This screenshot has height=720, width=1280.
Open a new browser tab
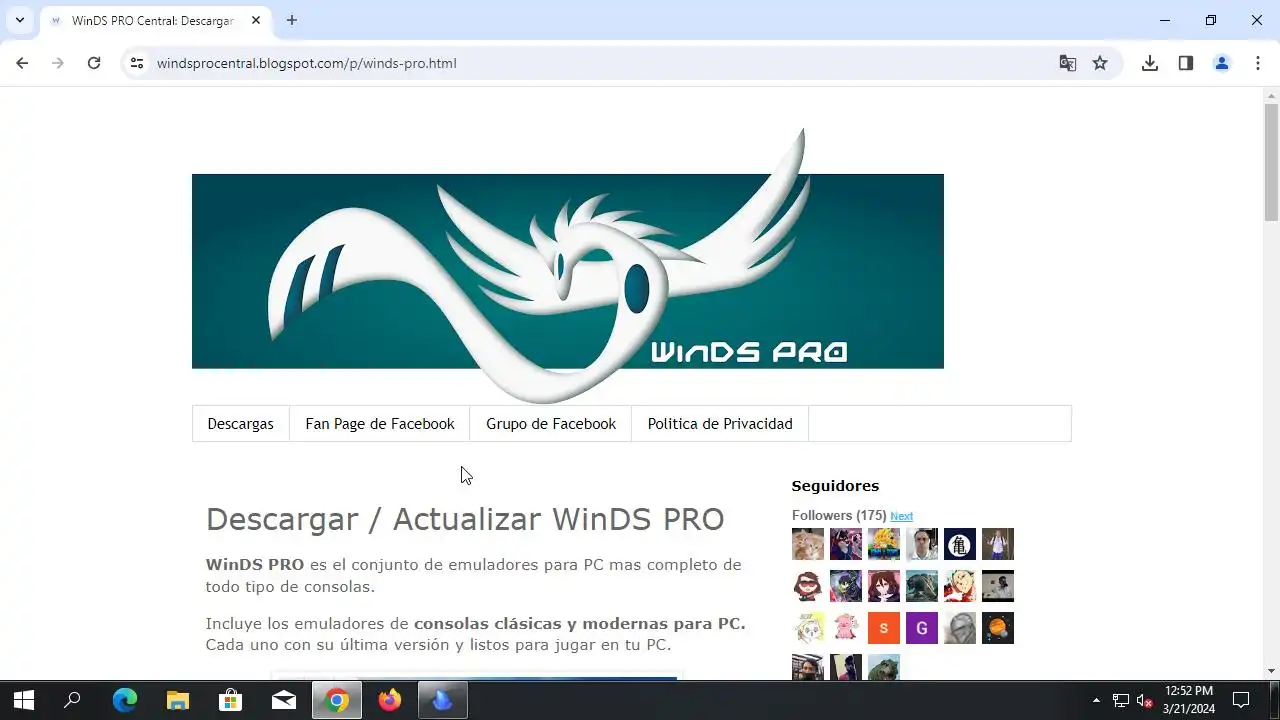(292, 20)
